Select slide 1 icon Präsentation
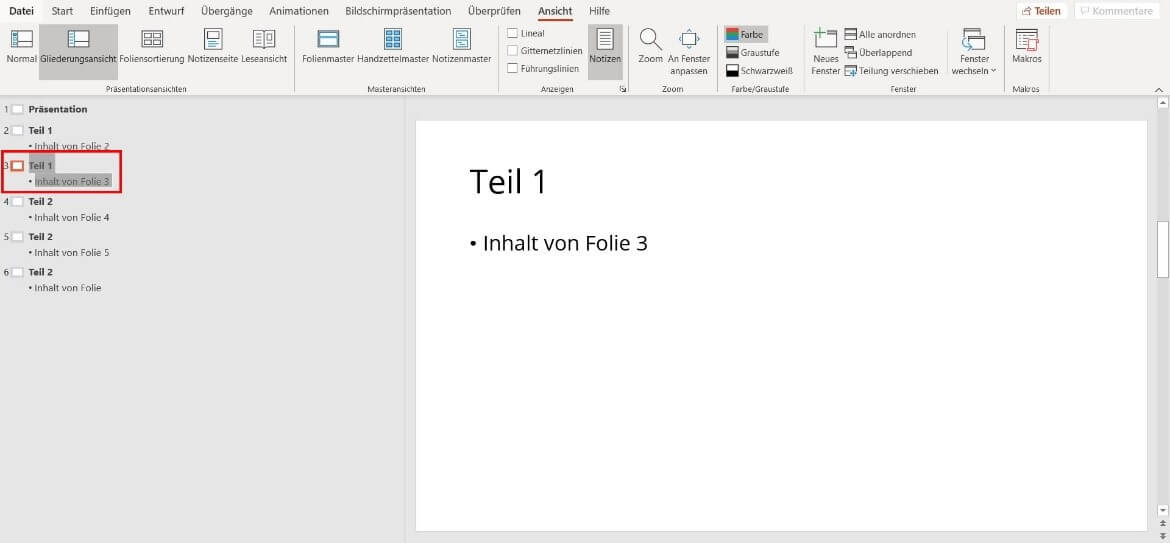The image size is (1170, 543). [18, 110]
